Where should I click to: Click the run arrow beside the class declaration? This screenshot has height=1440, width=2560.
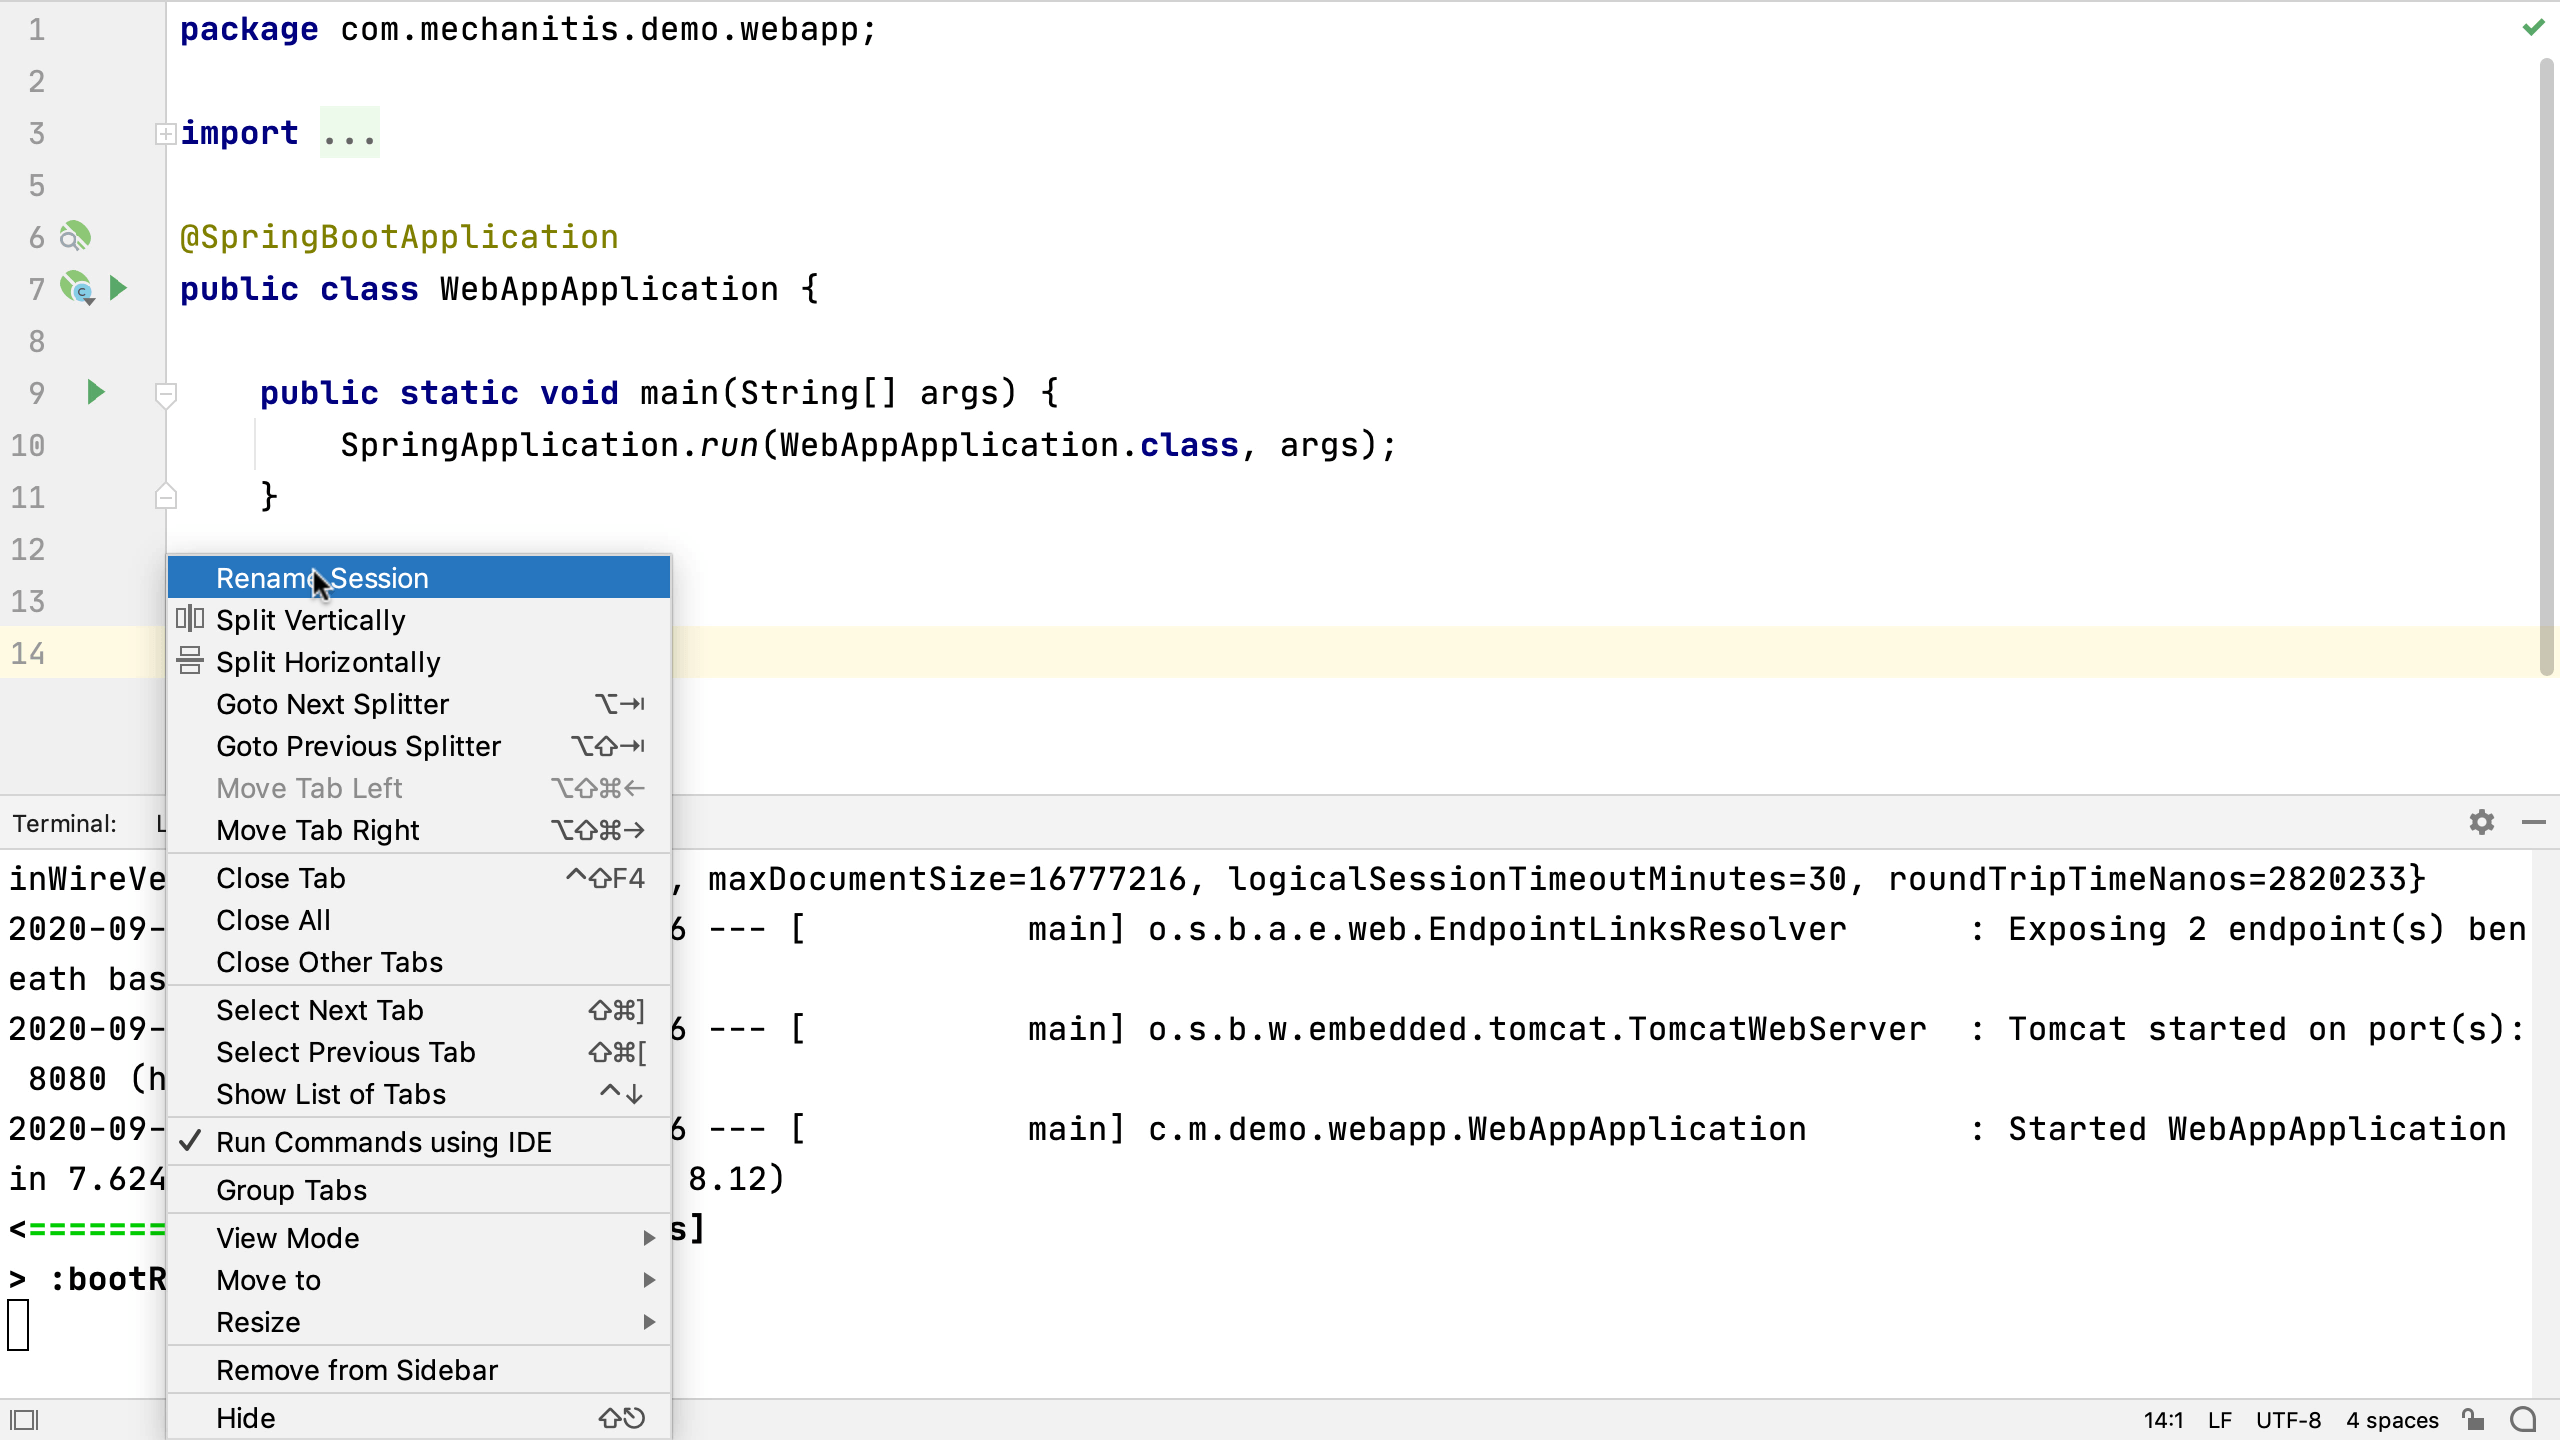click(118, 288)
